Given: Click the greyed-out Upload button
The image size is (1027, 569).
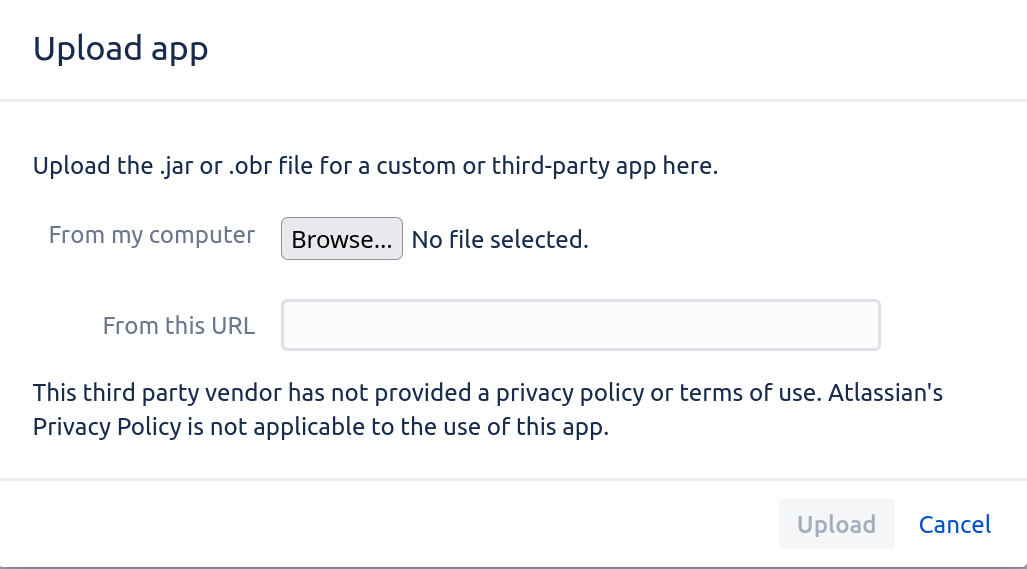Looking at the screenshot, I should point(836,524).
